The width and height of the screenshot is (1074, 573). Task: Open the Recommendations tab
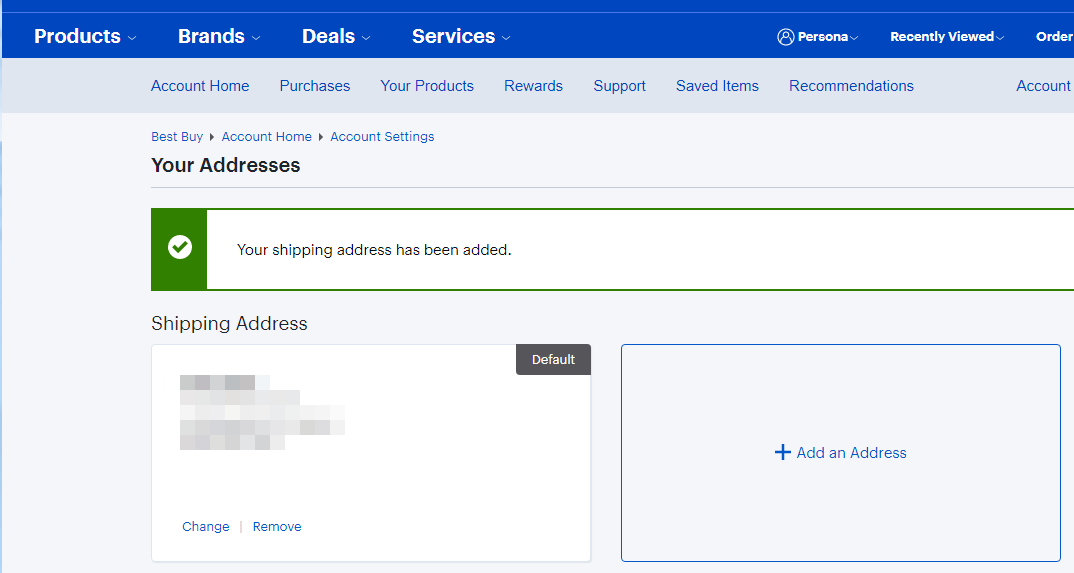tap(851, 86)
